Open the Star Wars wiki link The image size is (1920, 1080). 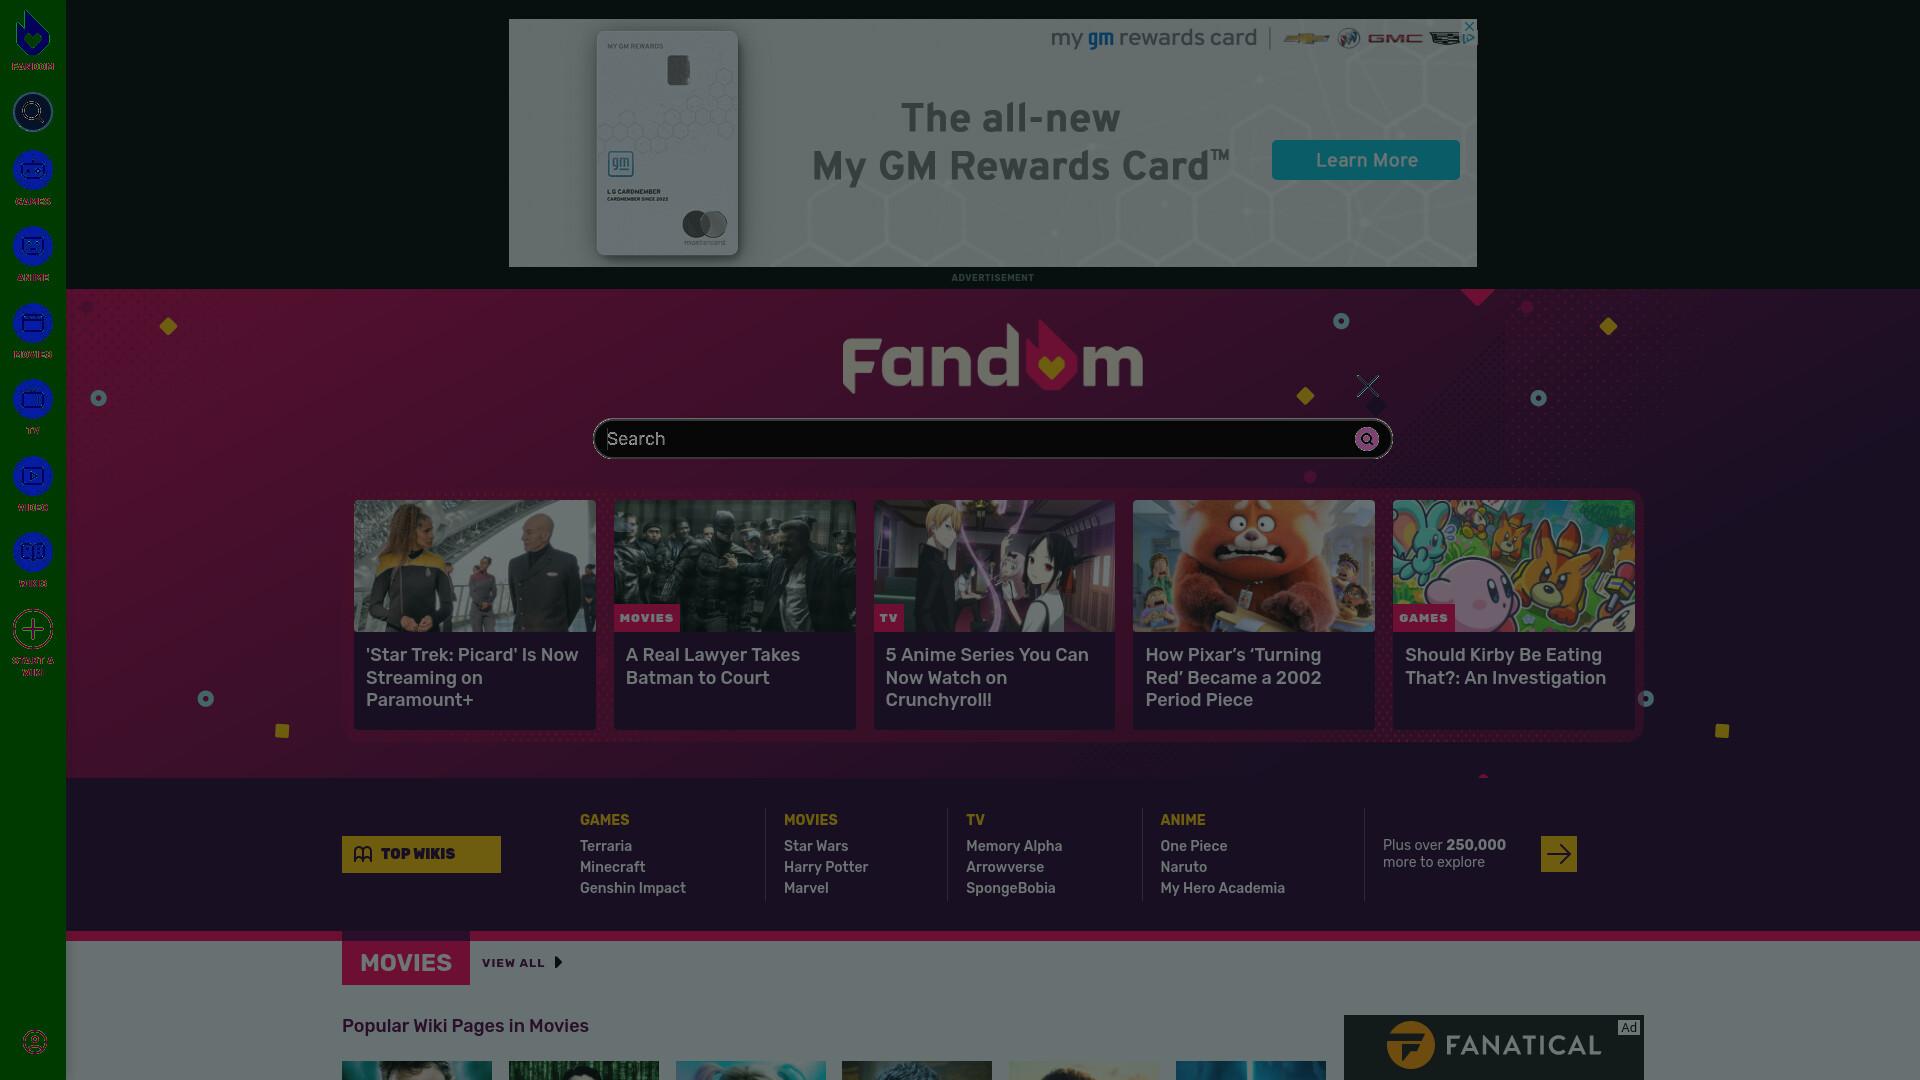click(x=816, y=846)
